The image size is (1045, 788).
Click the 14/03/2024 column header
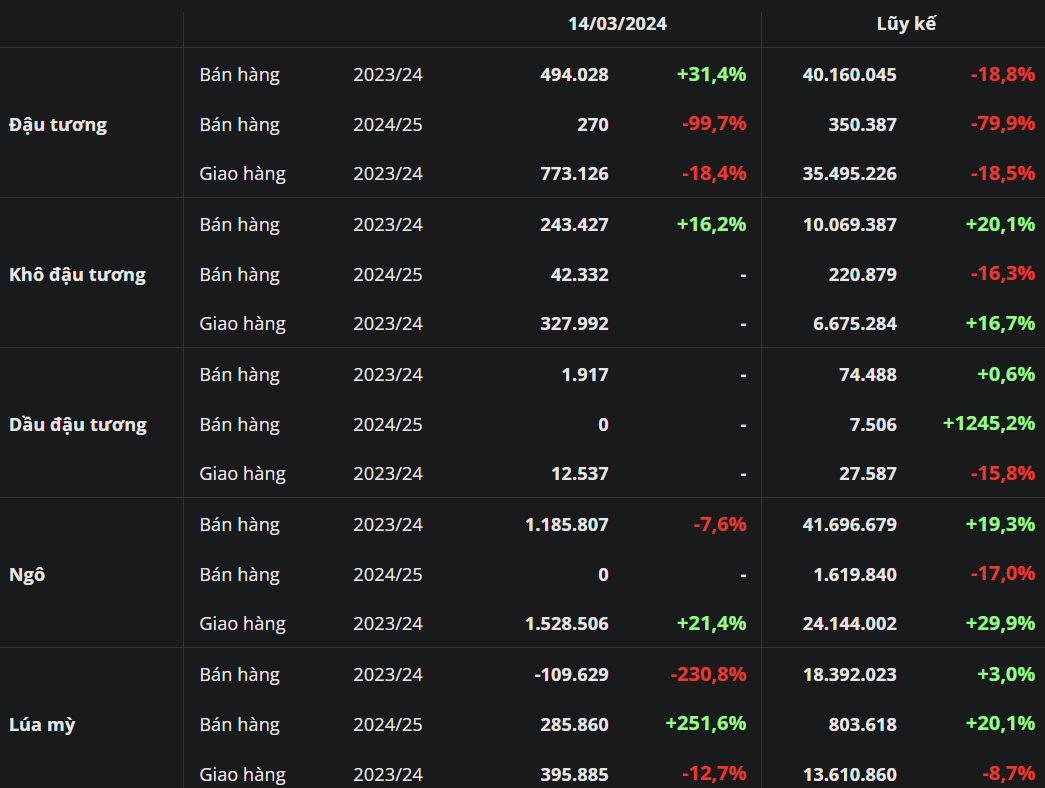[617, 24]
